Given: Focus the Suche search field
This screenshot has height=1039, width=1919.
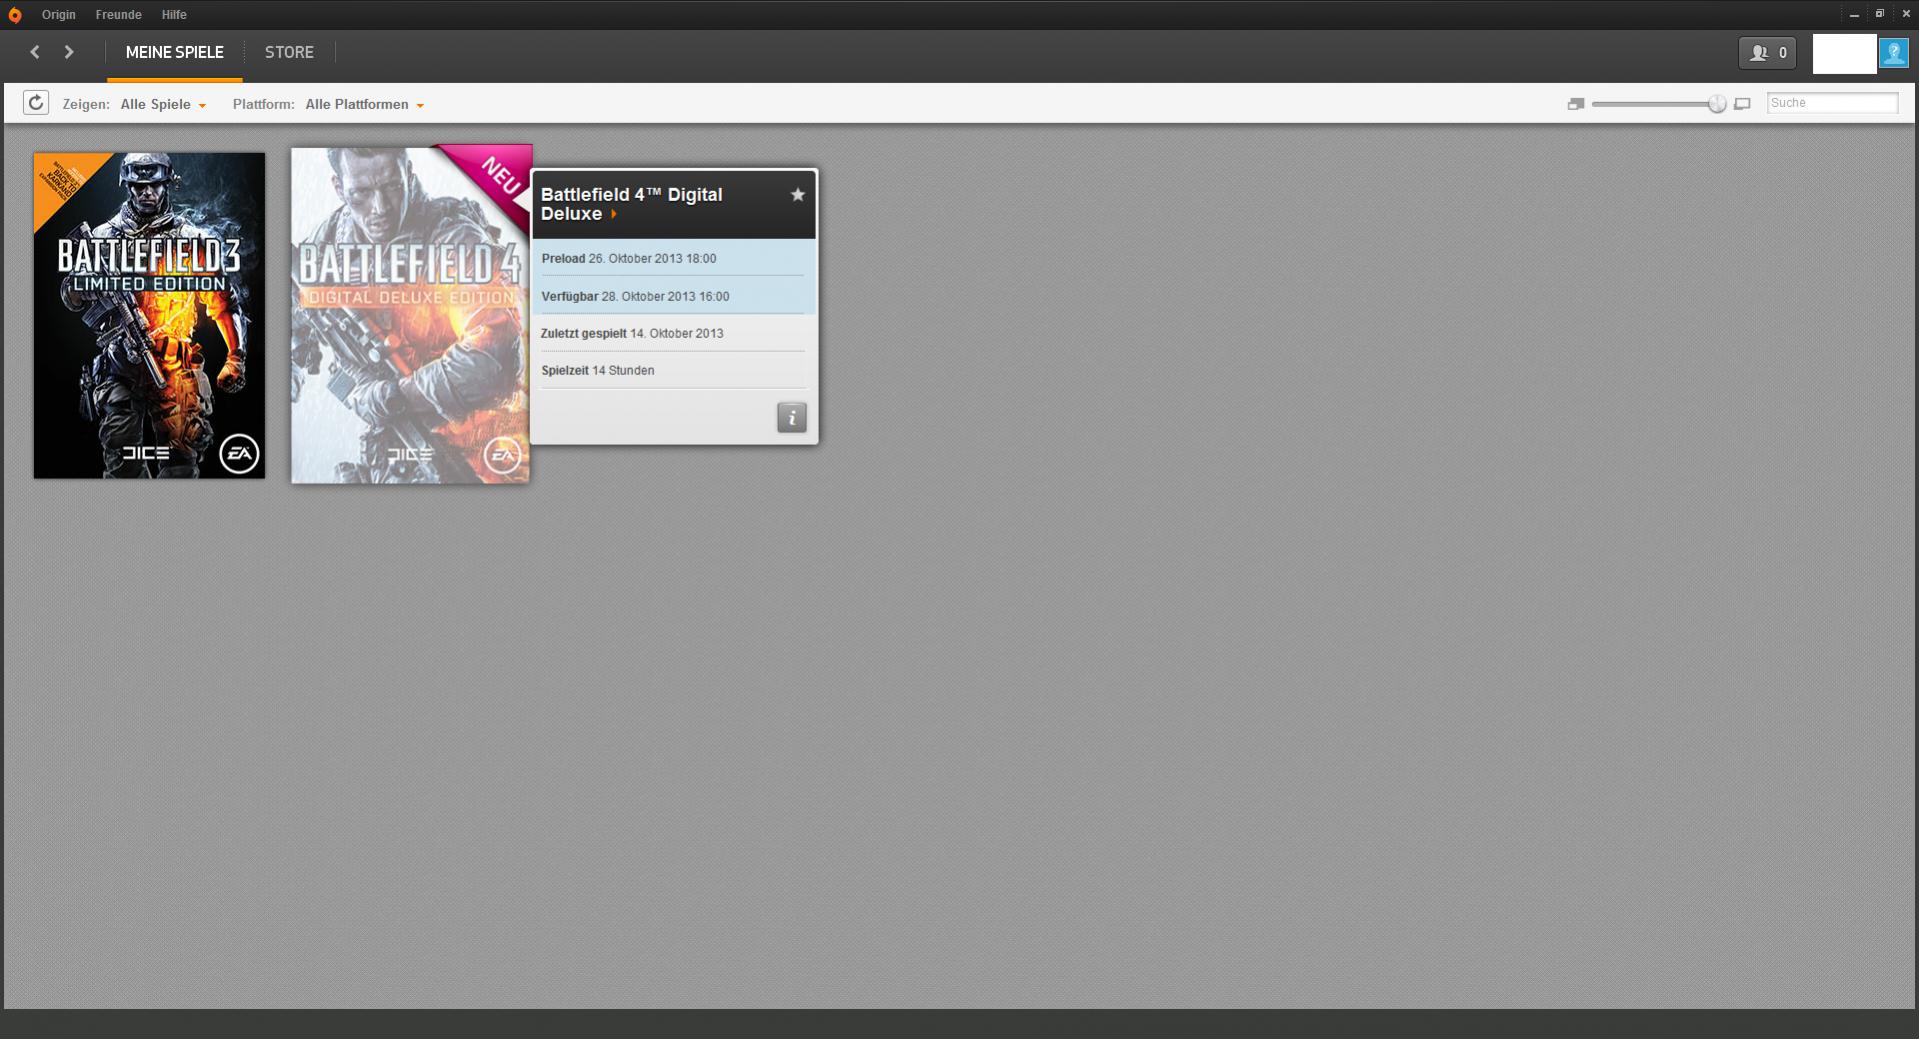Looking at the screenshot, I should (1832, 103).
